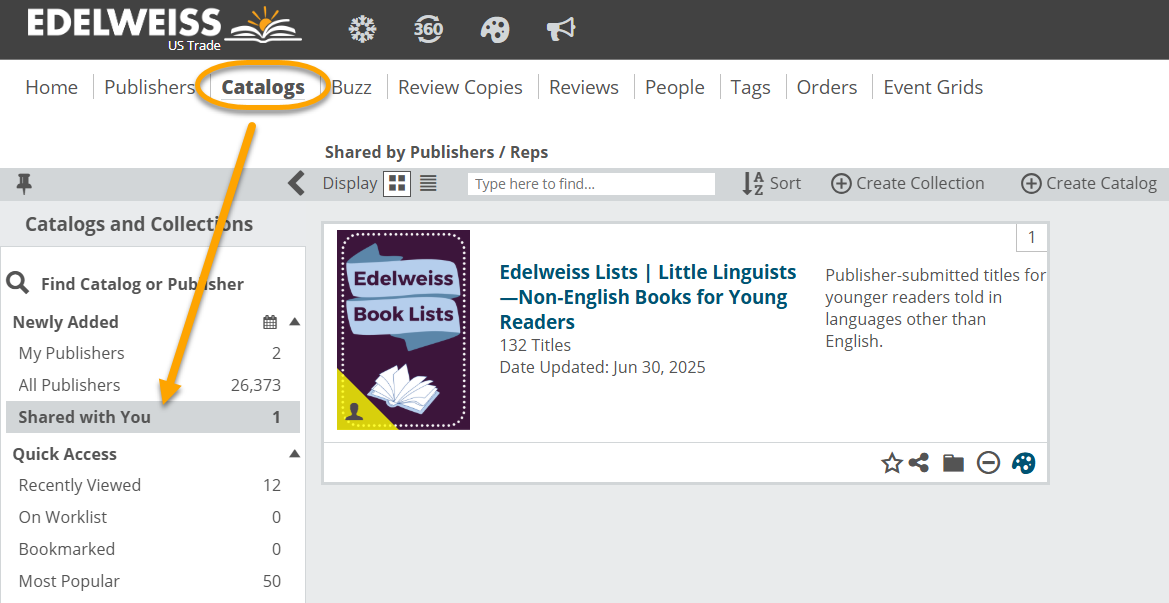Select My Publishers in sidebar

click(x=153, y=353)
